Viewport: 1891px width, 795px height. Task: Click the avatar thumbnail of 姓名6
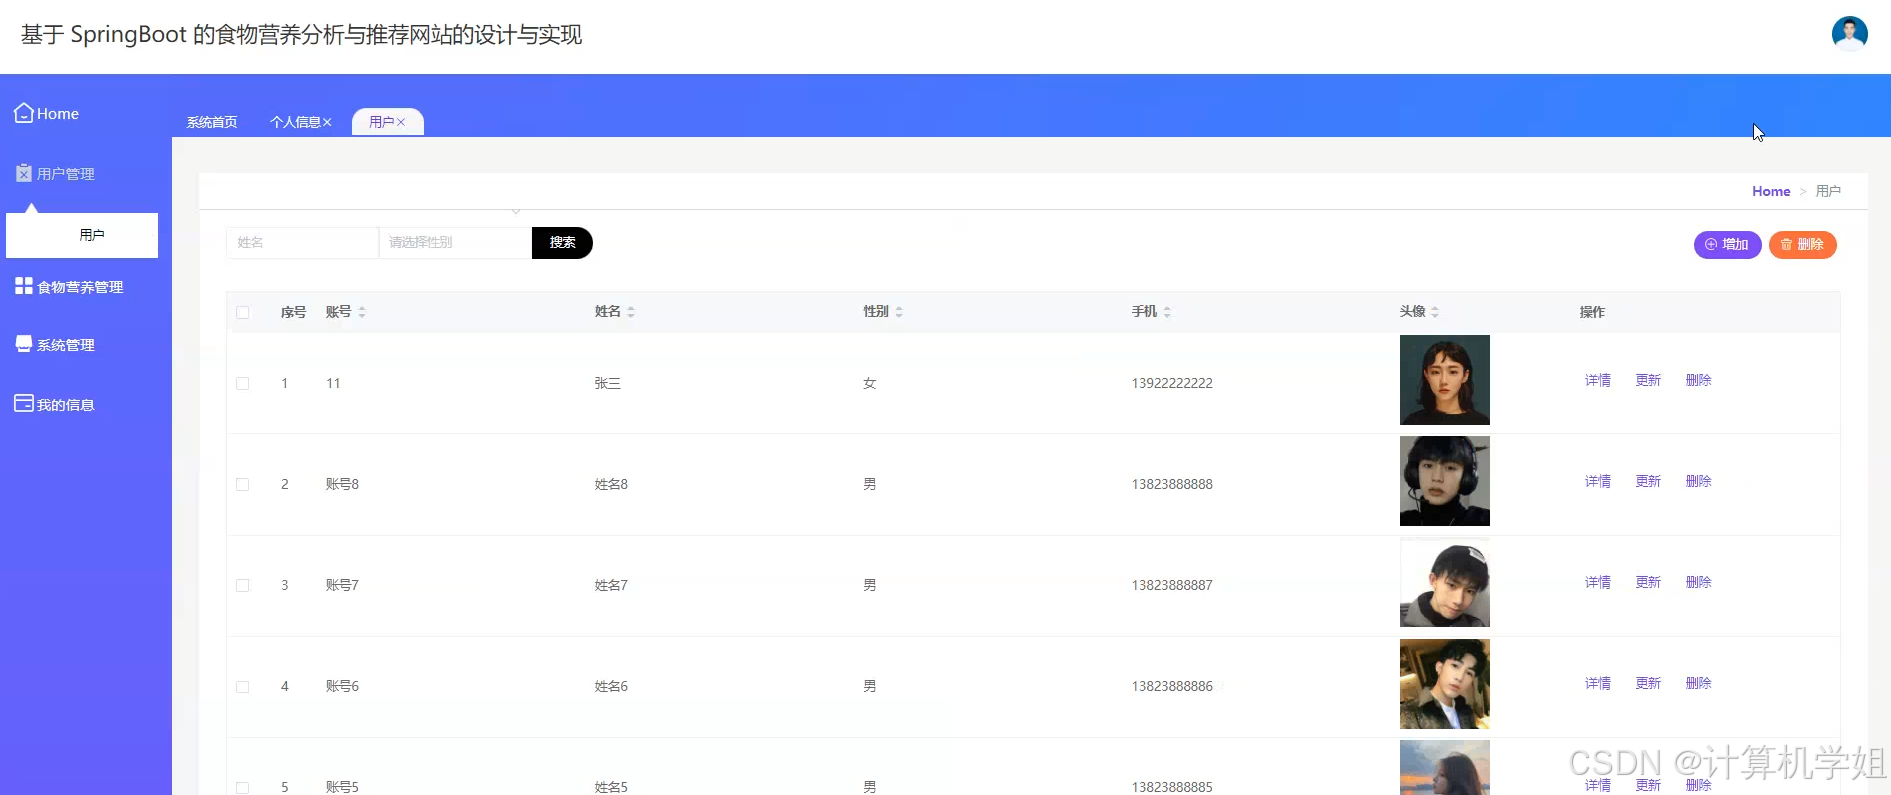click(x=1444, y=684)
